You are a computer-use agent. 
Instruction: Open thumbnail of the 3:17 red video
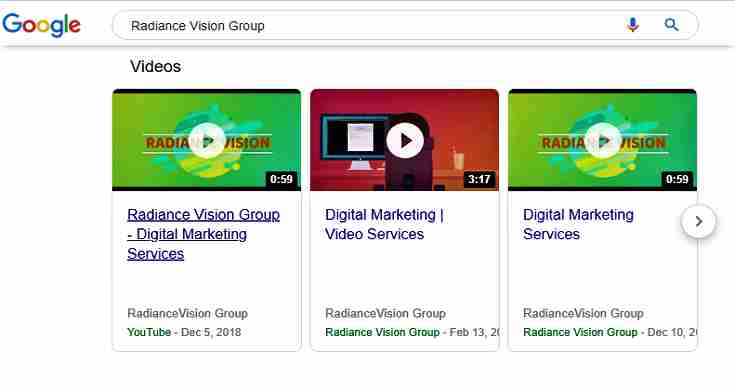click(x=405, y=140)
